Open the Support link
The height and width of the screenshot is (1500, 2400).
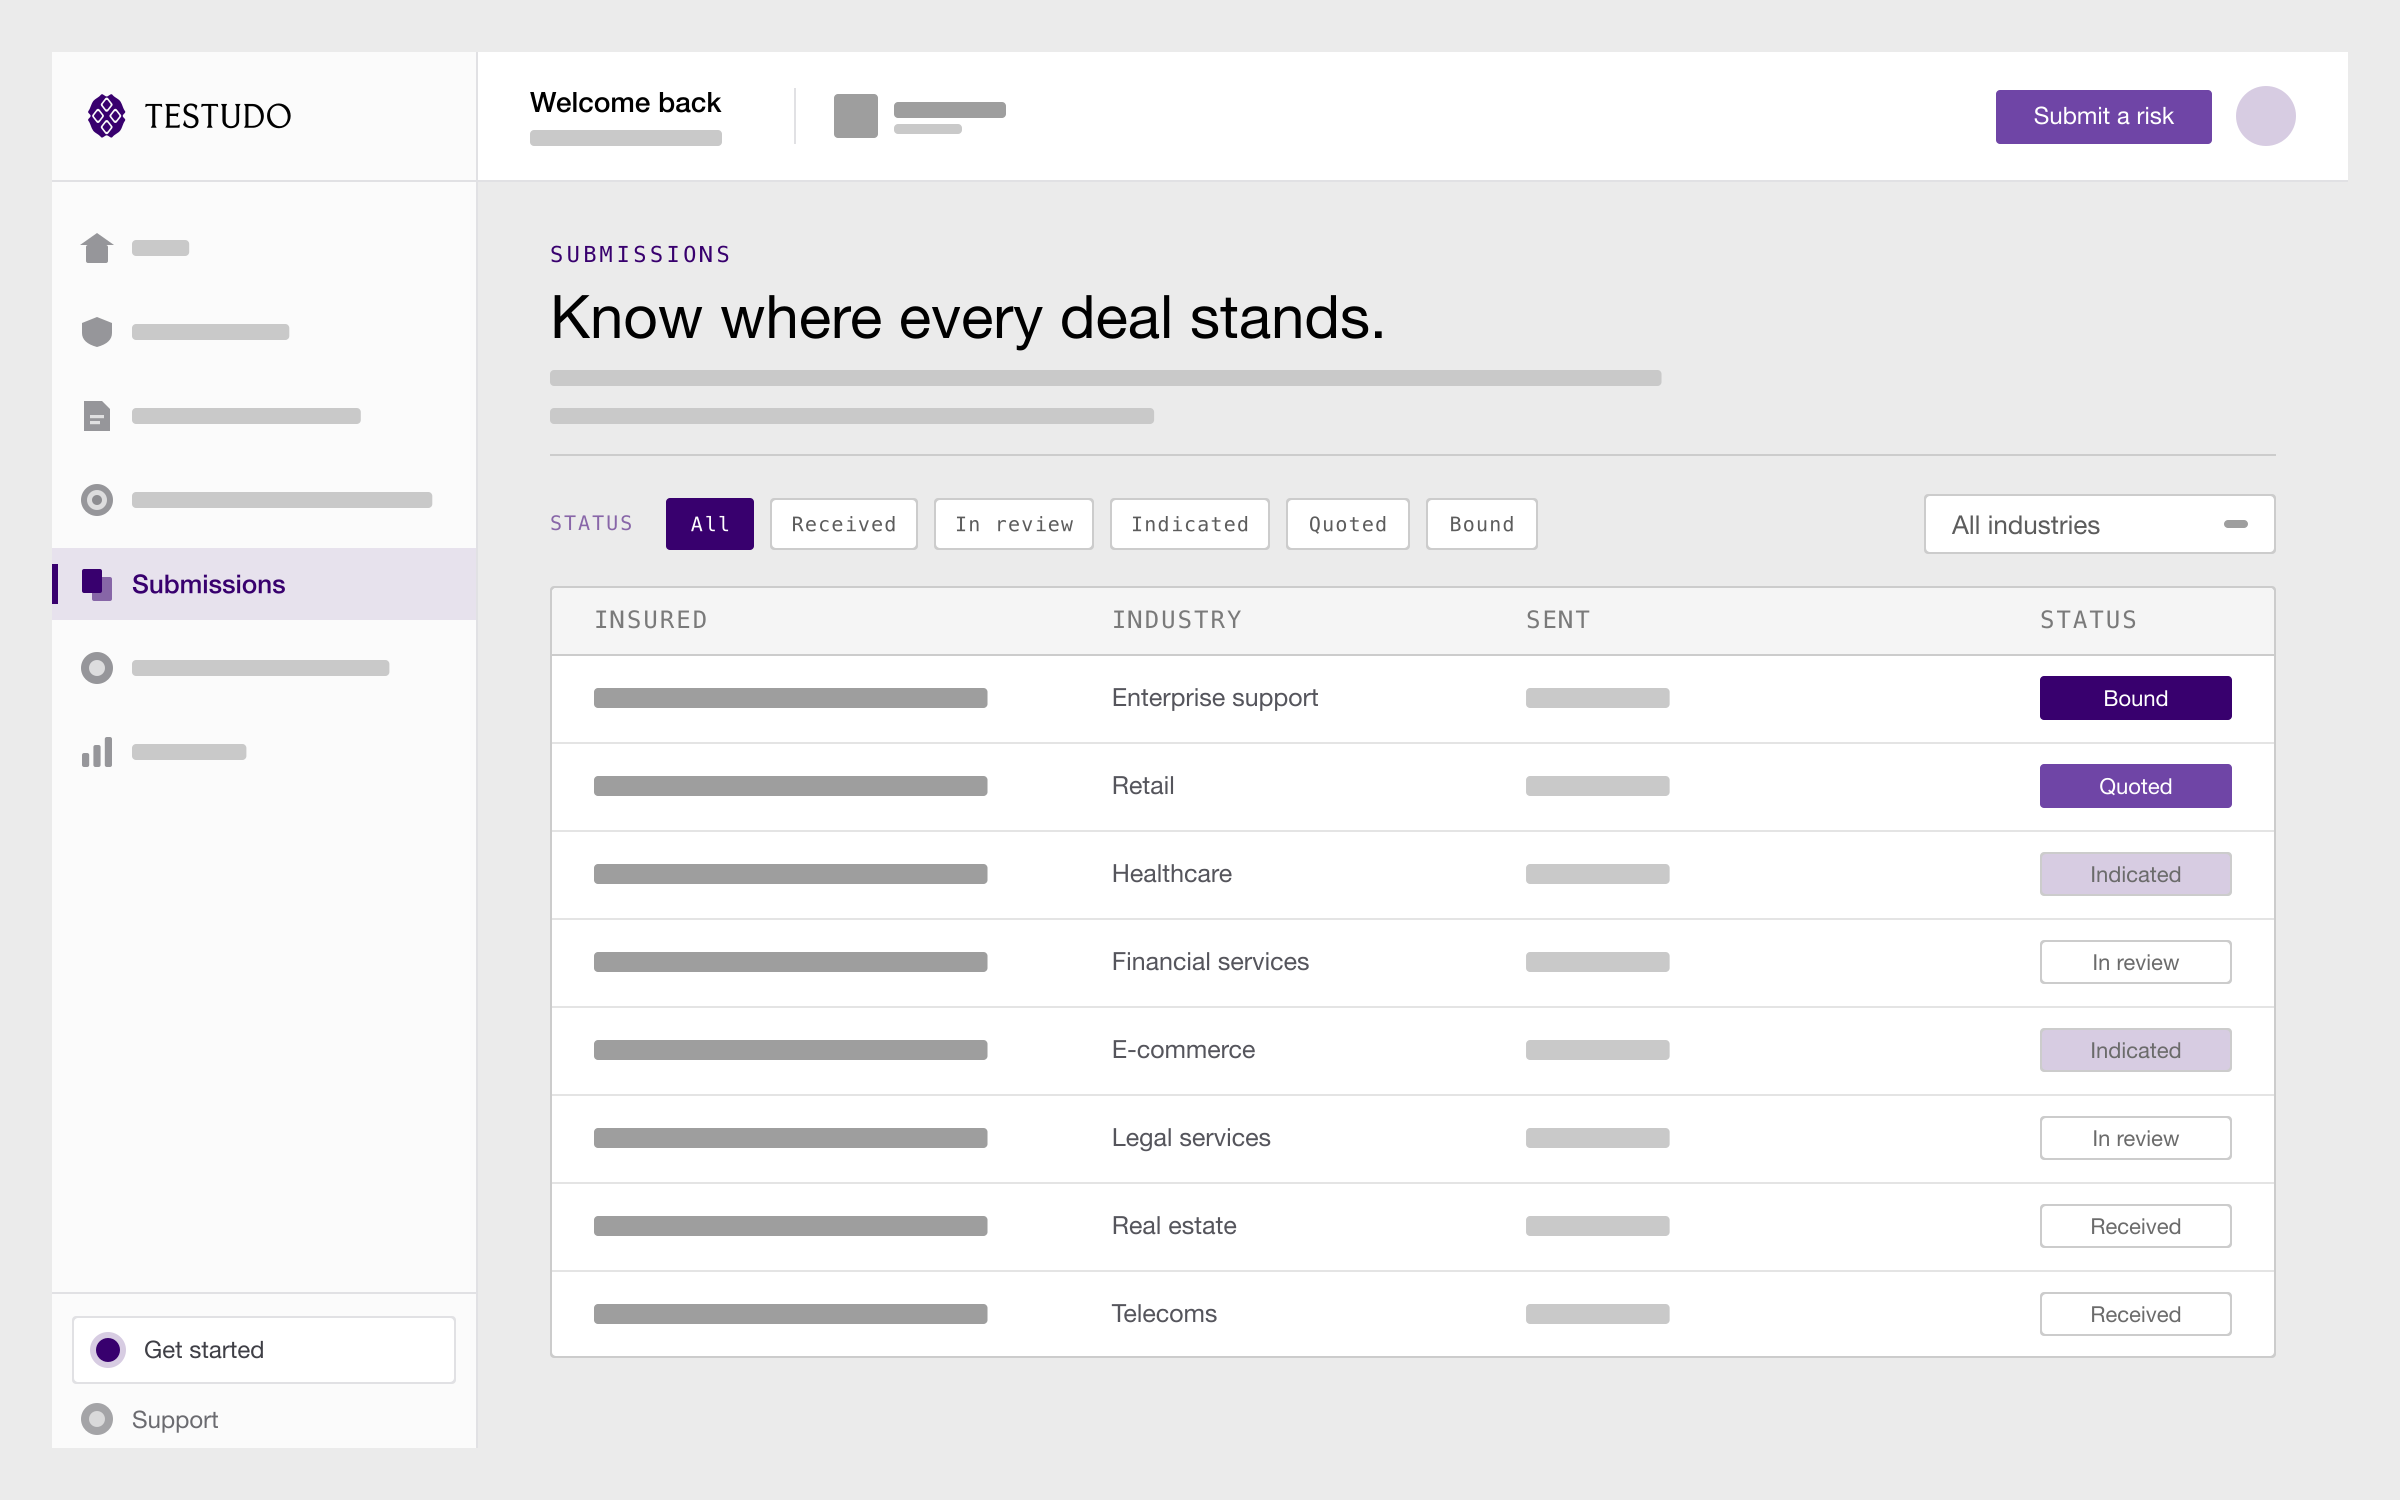175,1419
